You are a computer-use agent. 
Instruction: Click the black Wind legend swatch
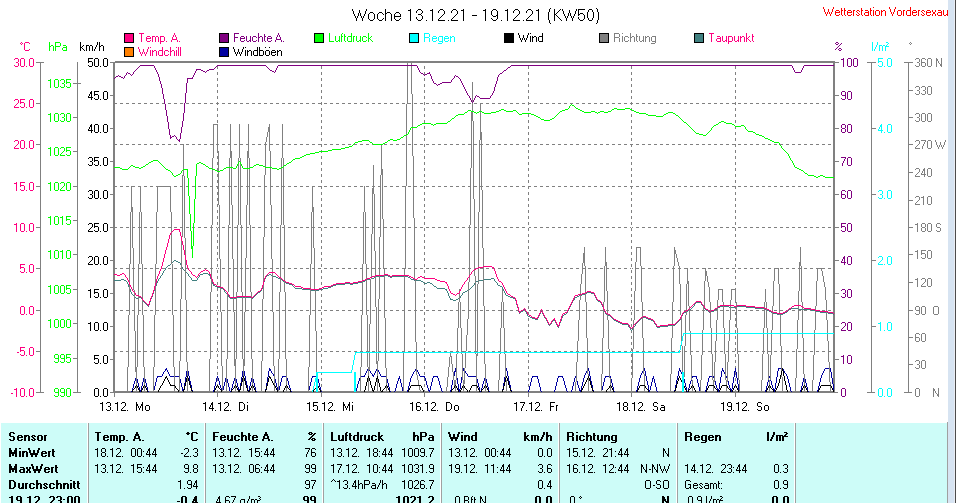(x=509, y=39)
